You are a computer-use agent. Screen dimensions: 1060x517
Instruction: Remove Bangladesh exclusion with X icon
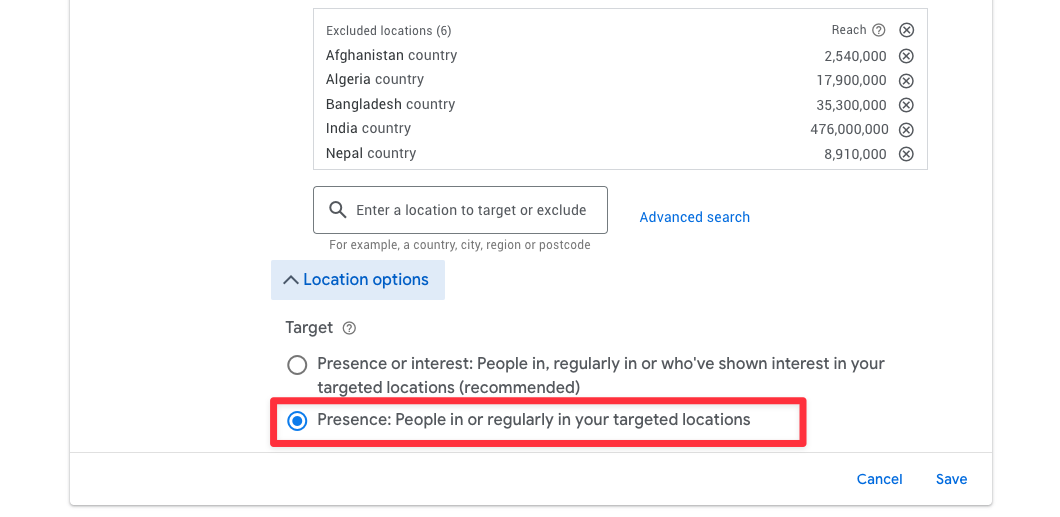click(906, 105)
